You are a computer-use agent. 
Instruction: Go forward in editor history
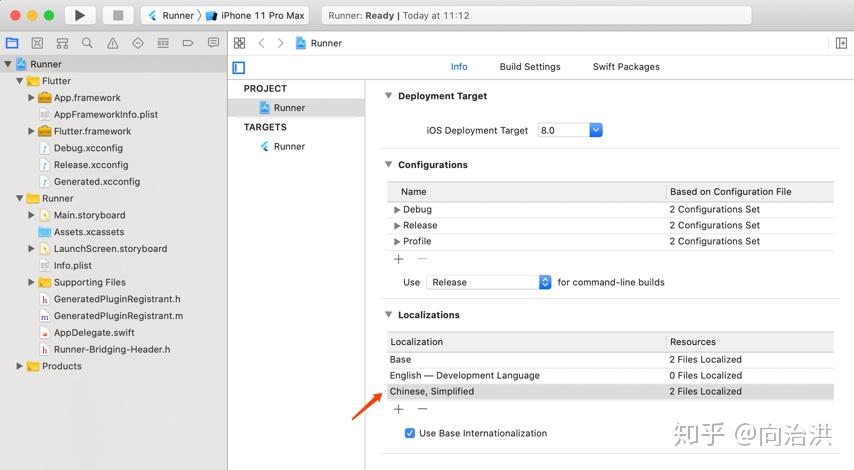tap(280, 43)
